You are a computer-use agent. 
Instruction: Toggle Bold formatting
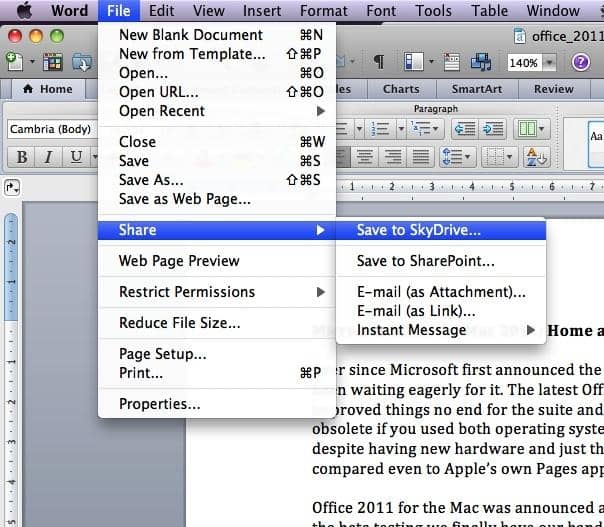pos(21,157)
